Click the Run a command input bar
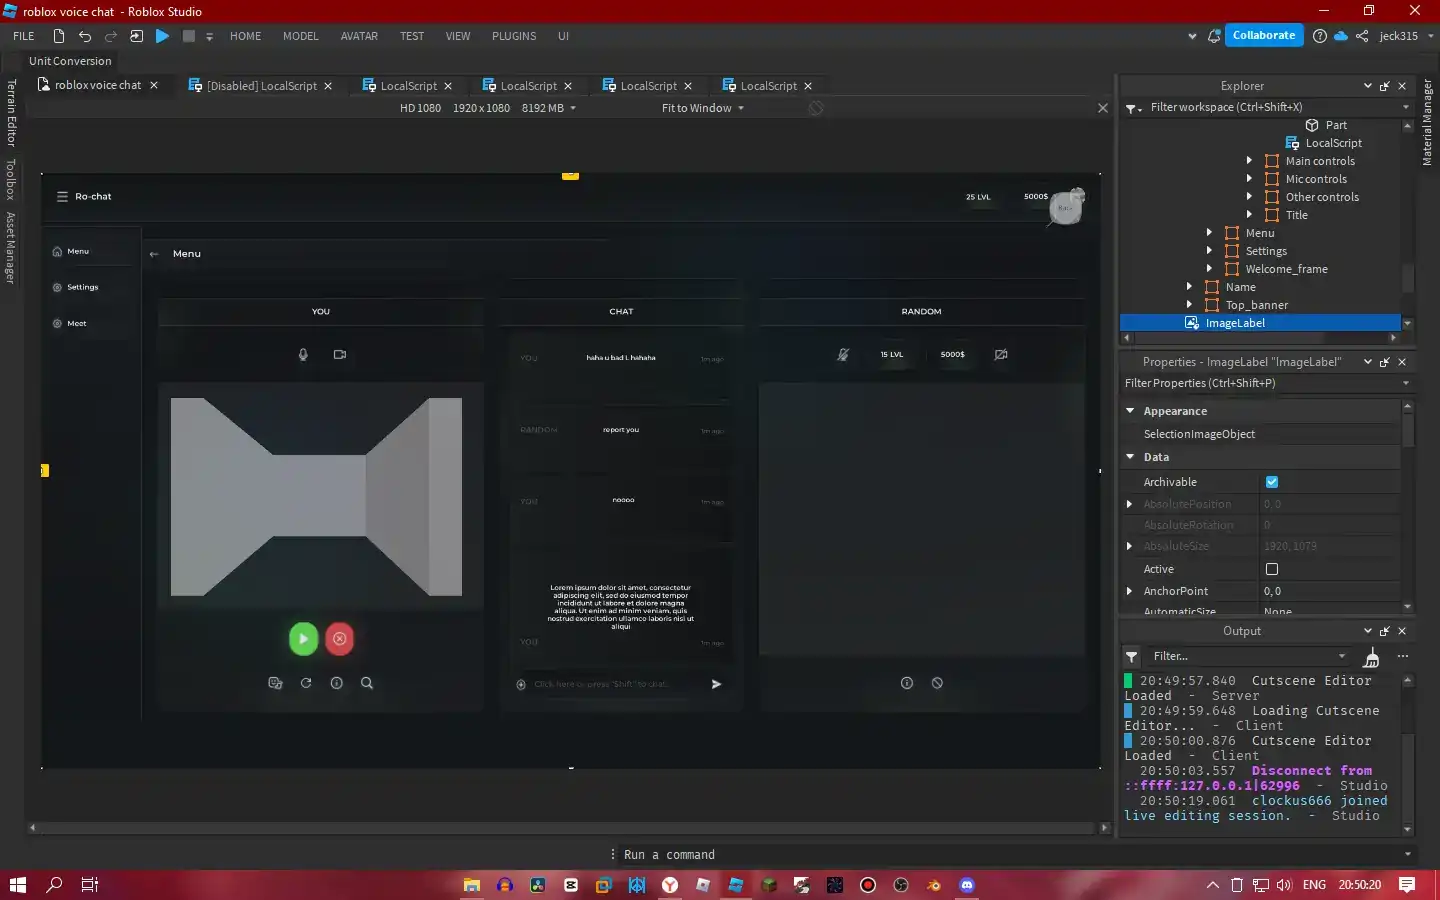Screen dimensions: 1440x900 click(1010, 855)
